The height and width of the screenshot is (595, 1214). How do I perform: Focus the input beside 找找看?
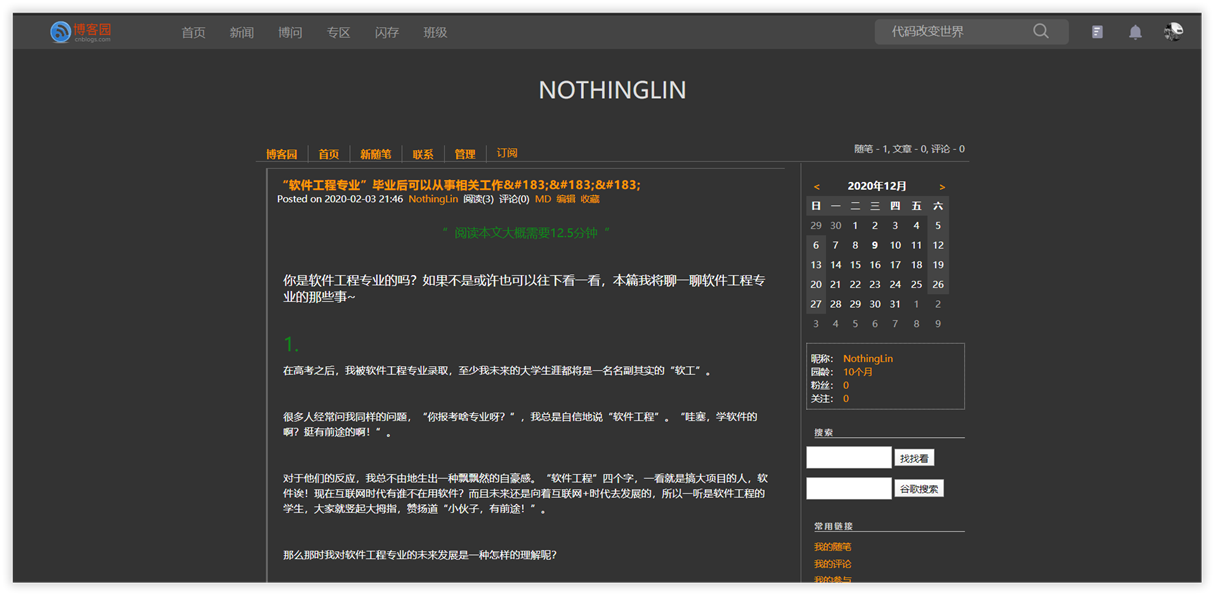tap(848, 458)
